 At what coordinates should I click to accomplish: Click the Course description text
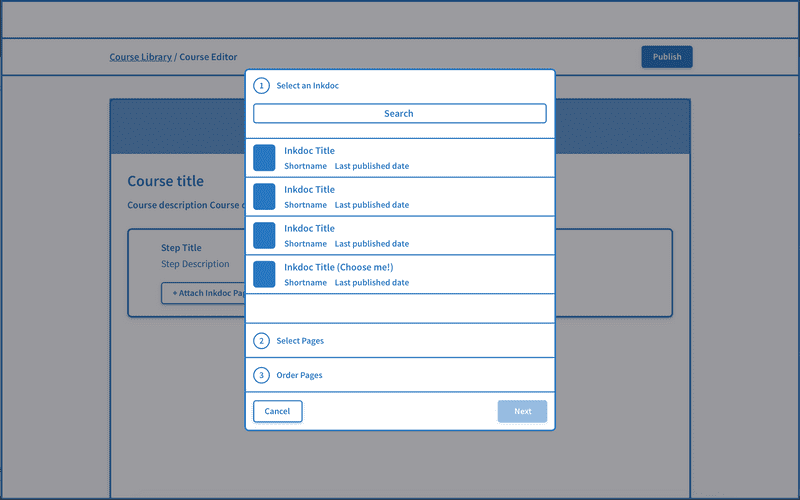coord(186,205)
